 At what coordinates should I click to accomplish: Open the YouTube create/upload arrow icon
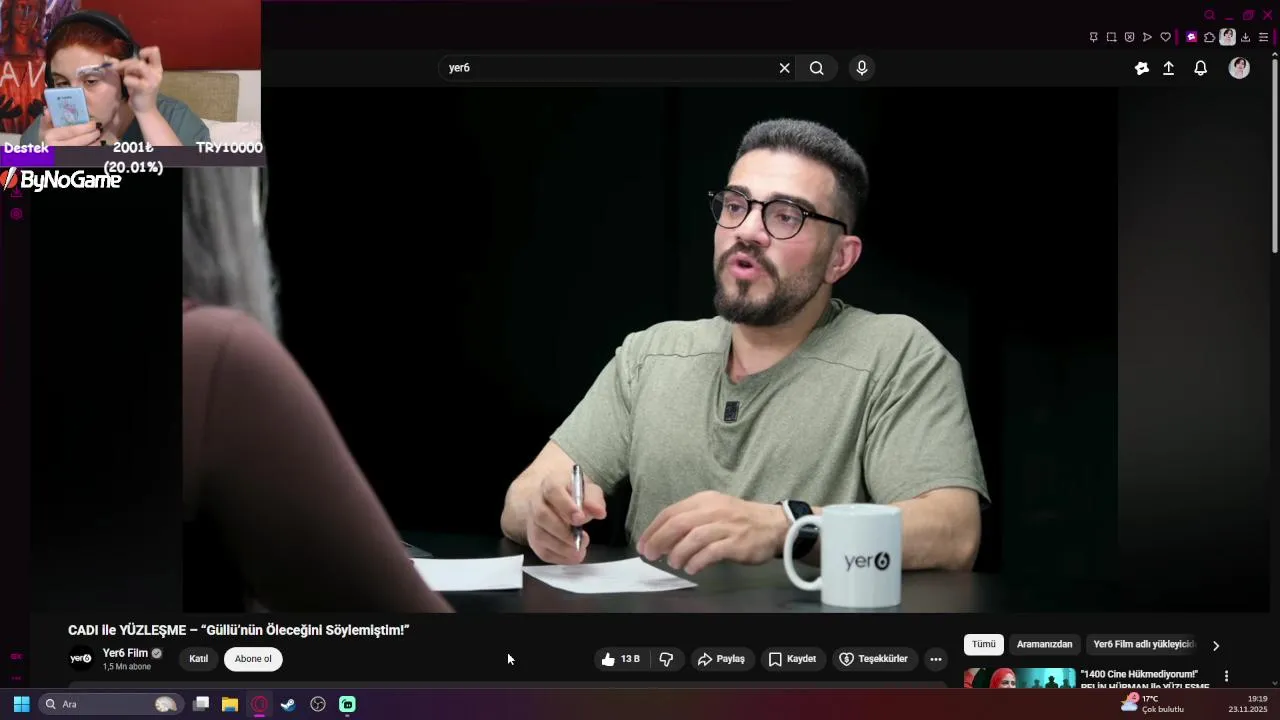pos(1168,68)
